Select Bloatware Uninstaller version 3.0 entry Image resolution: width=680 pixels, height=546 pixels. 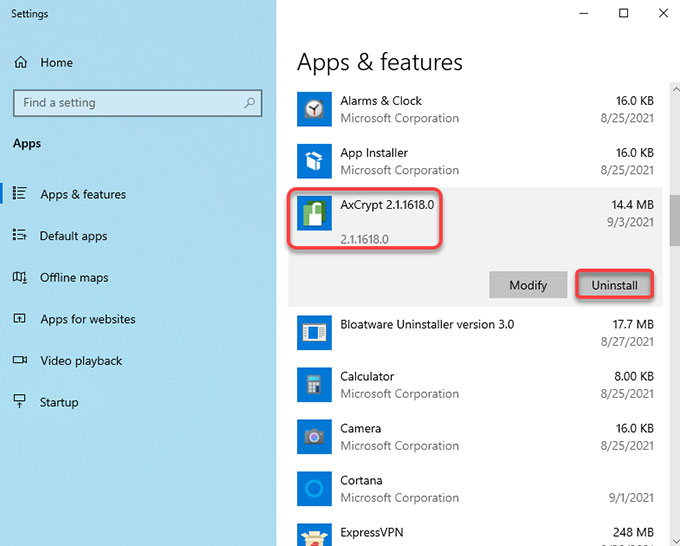click(x=475, y=333)
